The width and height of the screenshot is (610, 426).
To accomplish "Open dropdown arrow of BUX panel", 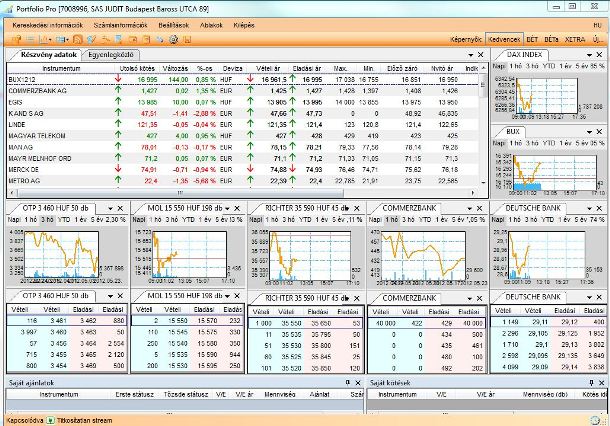I will [x=589, y=132].
